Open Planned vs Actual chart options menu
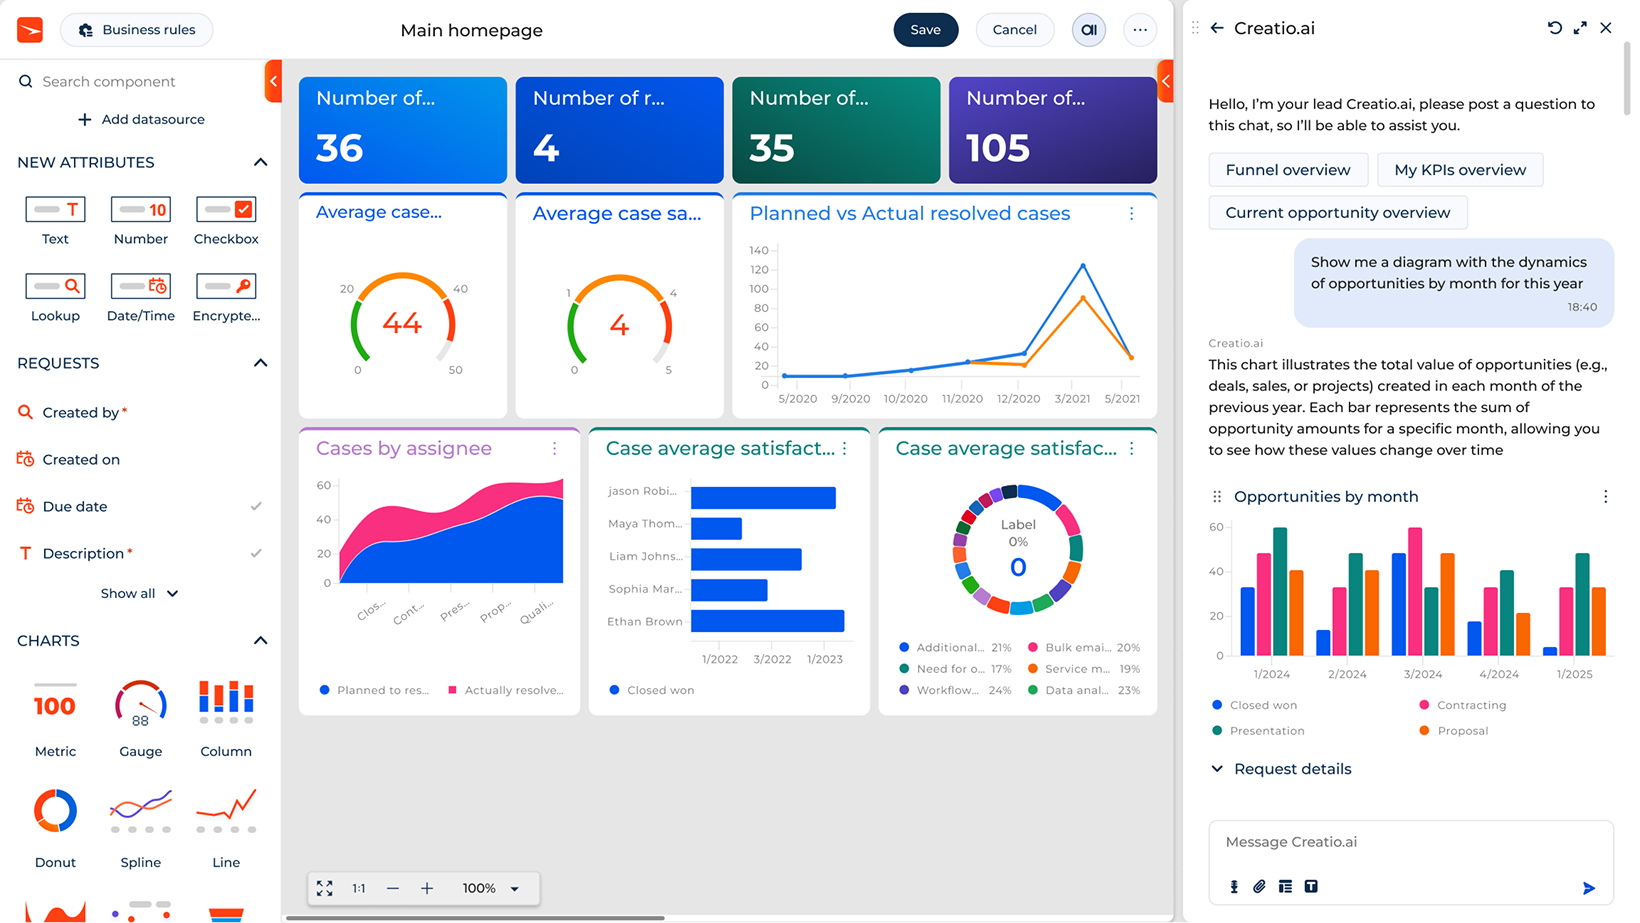 pyautogui.click(x=1131, y=214)
